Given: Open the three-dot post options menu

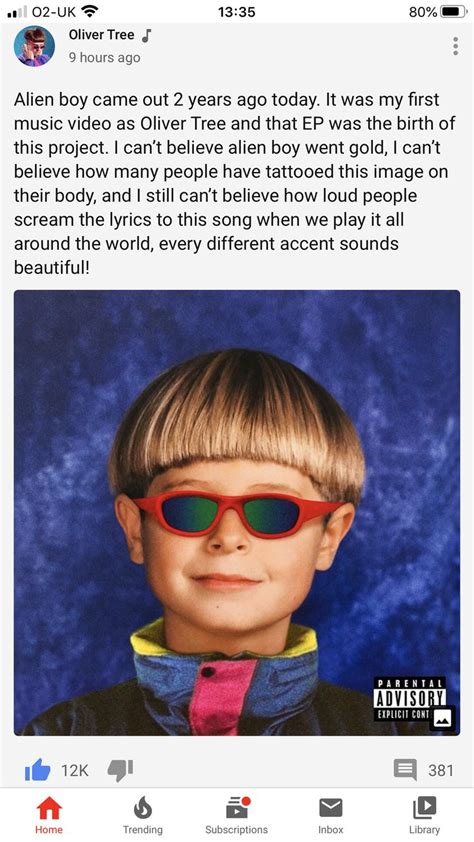Looking at the screenshot, I should pos(455,46).
